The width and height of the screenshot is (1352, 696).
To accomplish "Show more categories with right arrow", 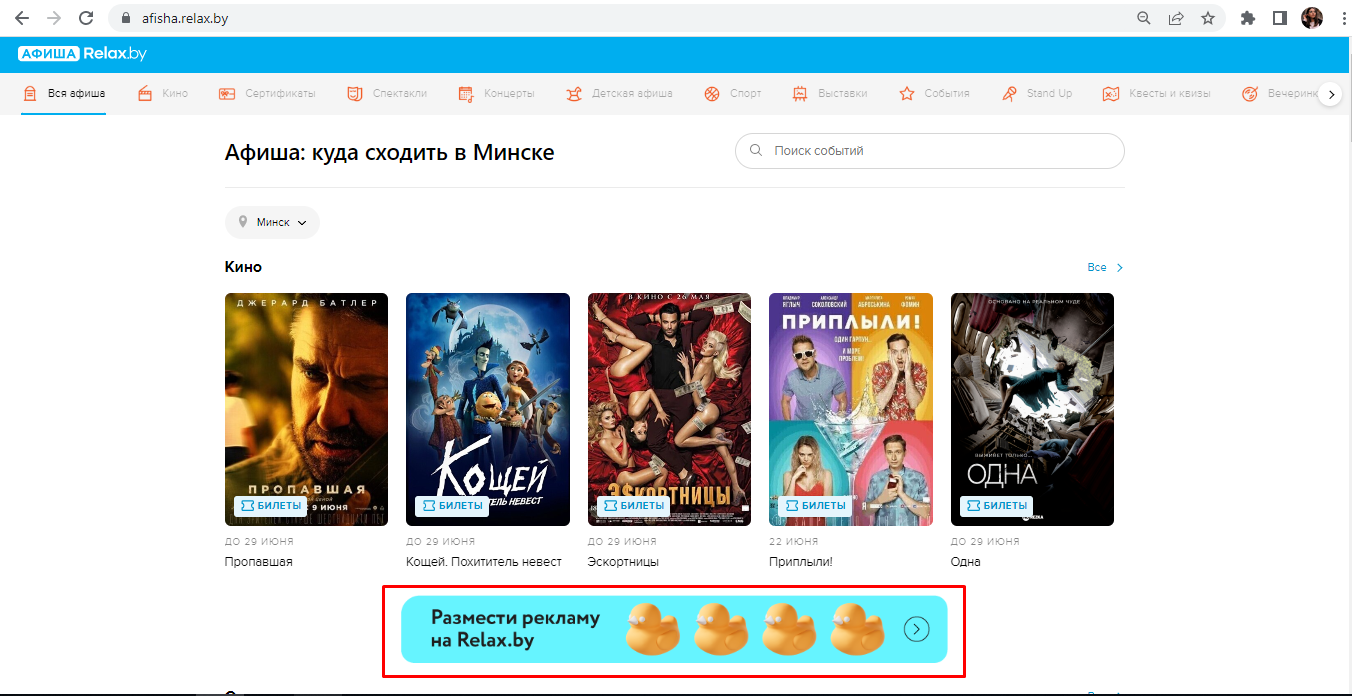I will click(x=1329, y=94).
